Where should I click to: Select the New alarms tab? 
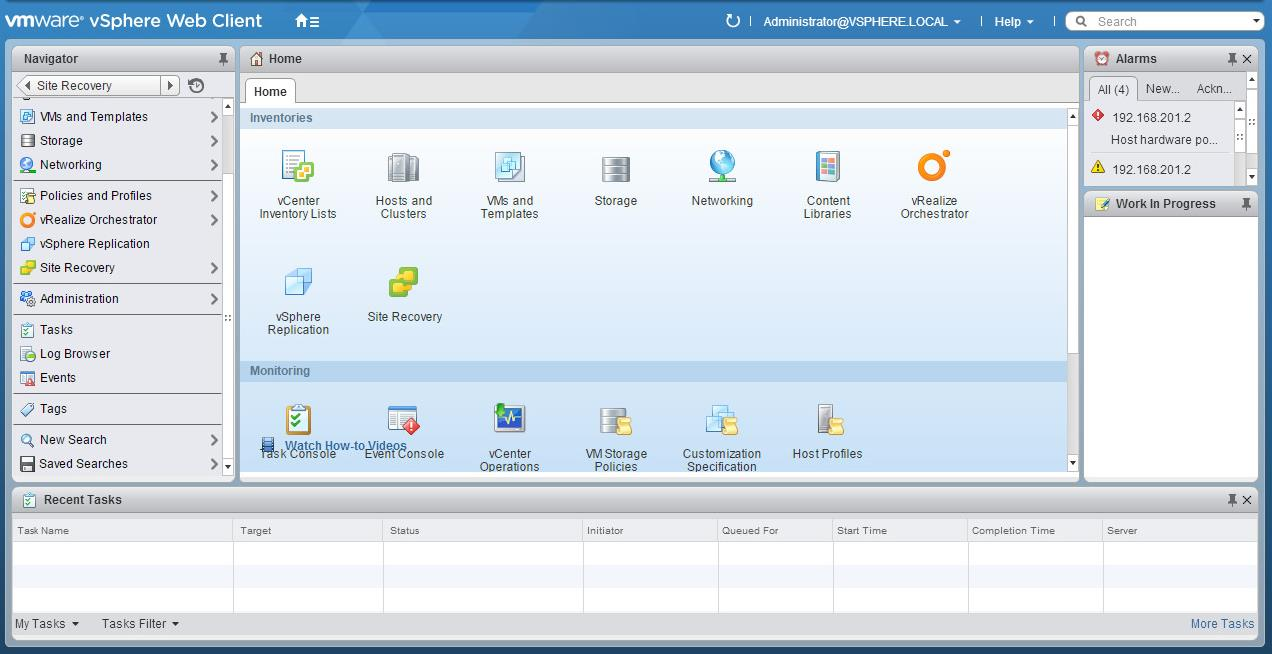point(1162,89)
